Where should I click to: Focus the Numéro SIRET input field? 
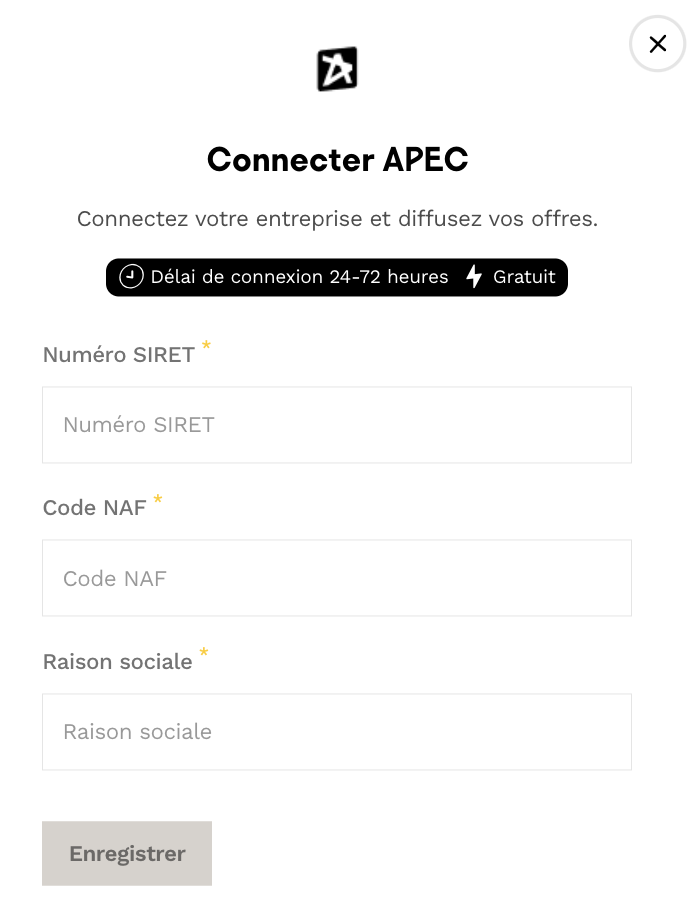(336, 425)
